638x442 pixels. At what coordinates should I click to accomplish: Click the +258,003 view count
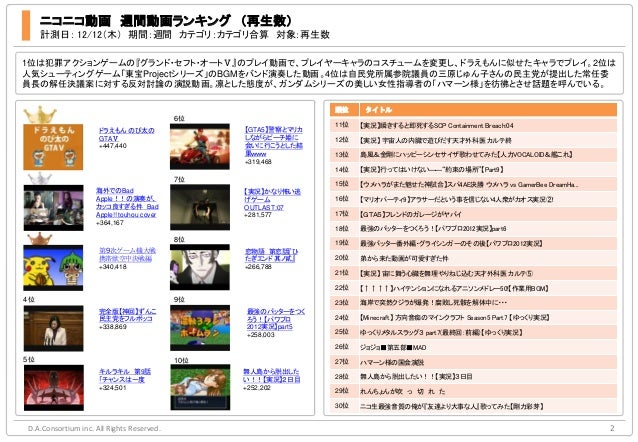(261, 335)
